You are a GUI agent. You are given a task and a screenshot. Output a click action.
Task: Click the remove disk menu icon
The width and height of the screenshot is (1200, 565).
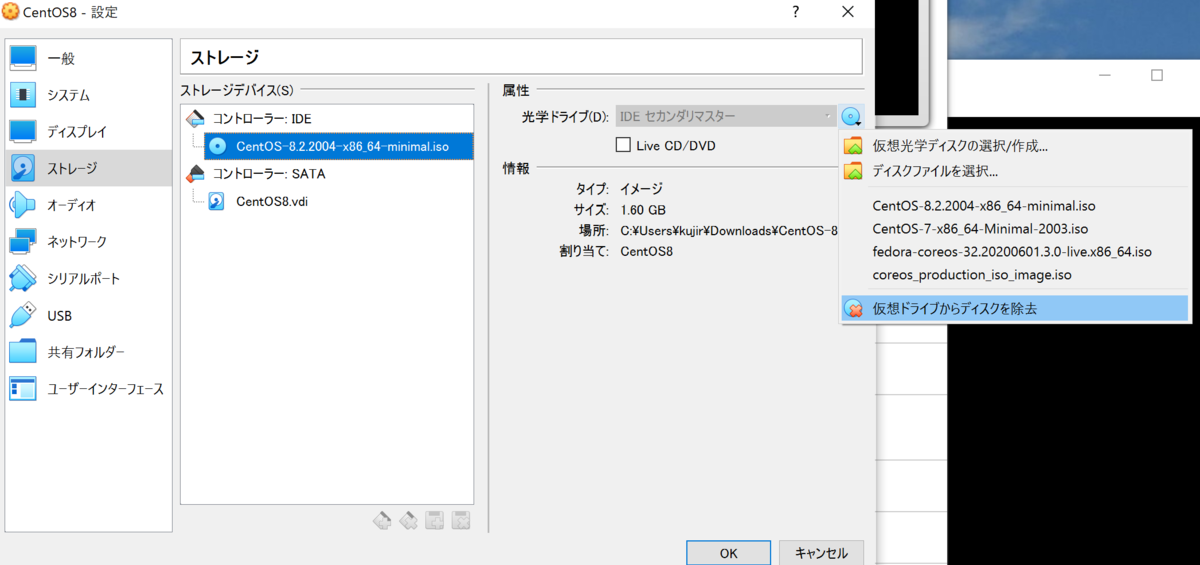click(853, 309)
